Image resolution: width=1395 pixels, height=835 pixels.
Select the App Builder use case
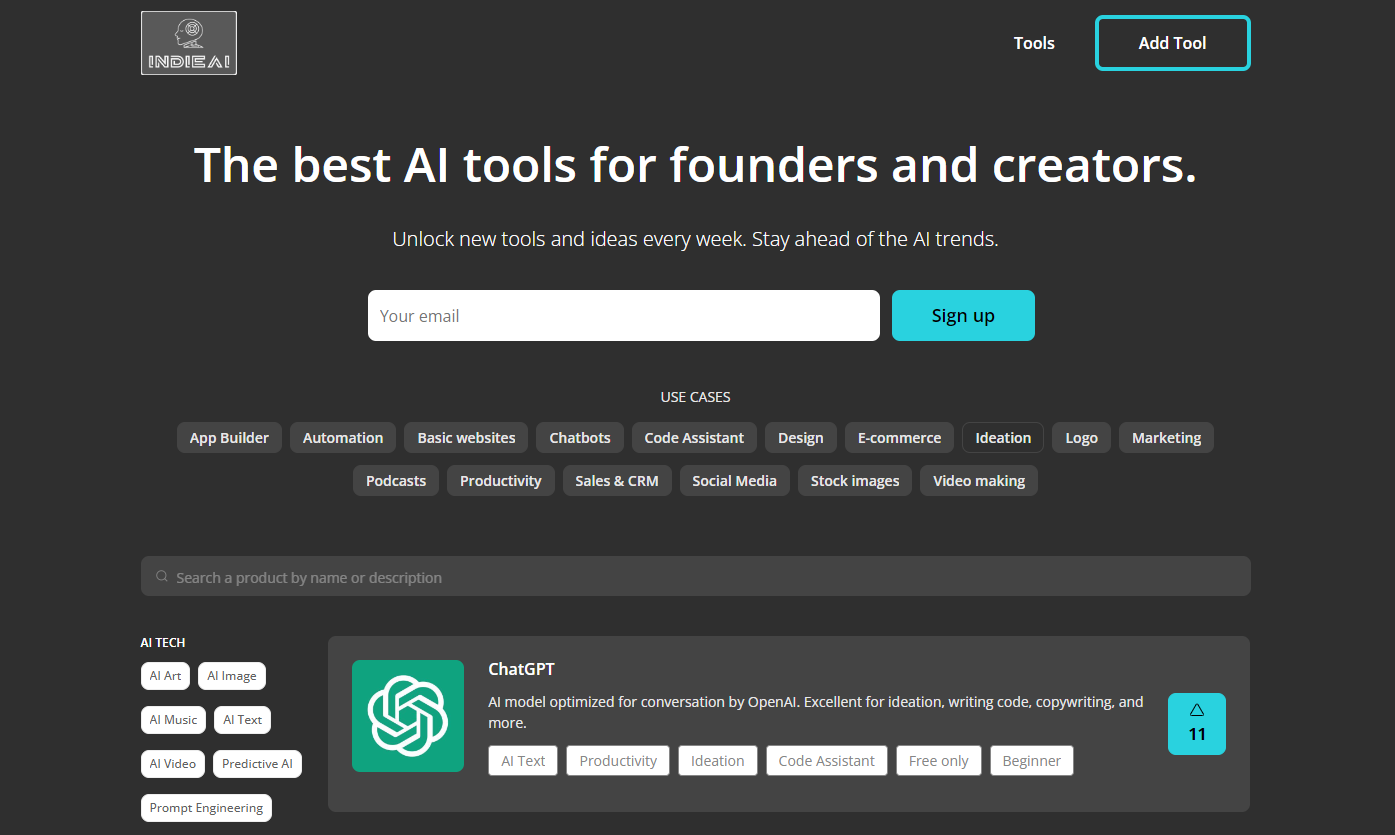(x=229, y=438)
